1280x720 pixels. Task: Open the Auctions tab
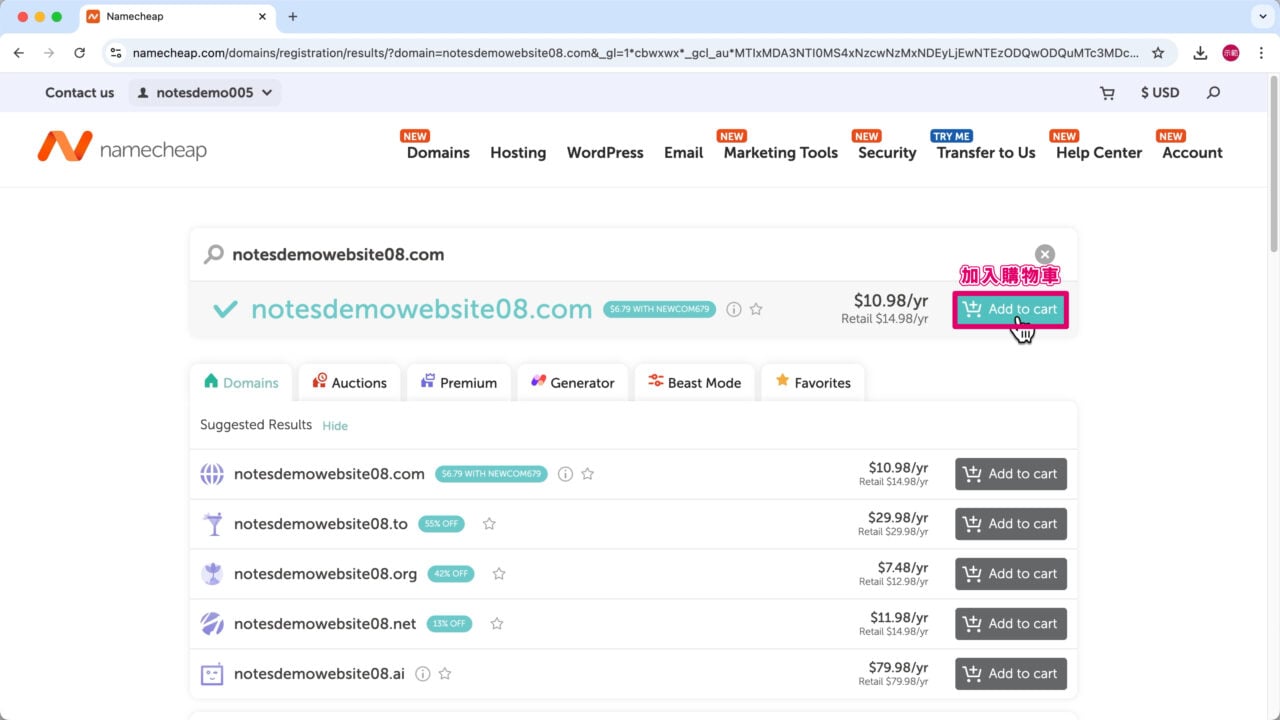[x=349, y=383]
